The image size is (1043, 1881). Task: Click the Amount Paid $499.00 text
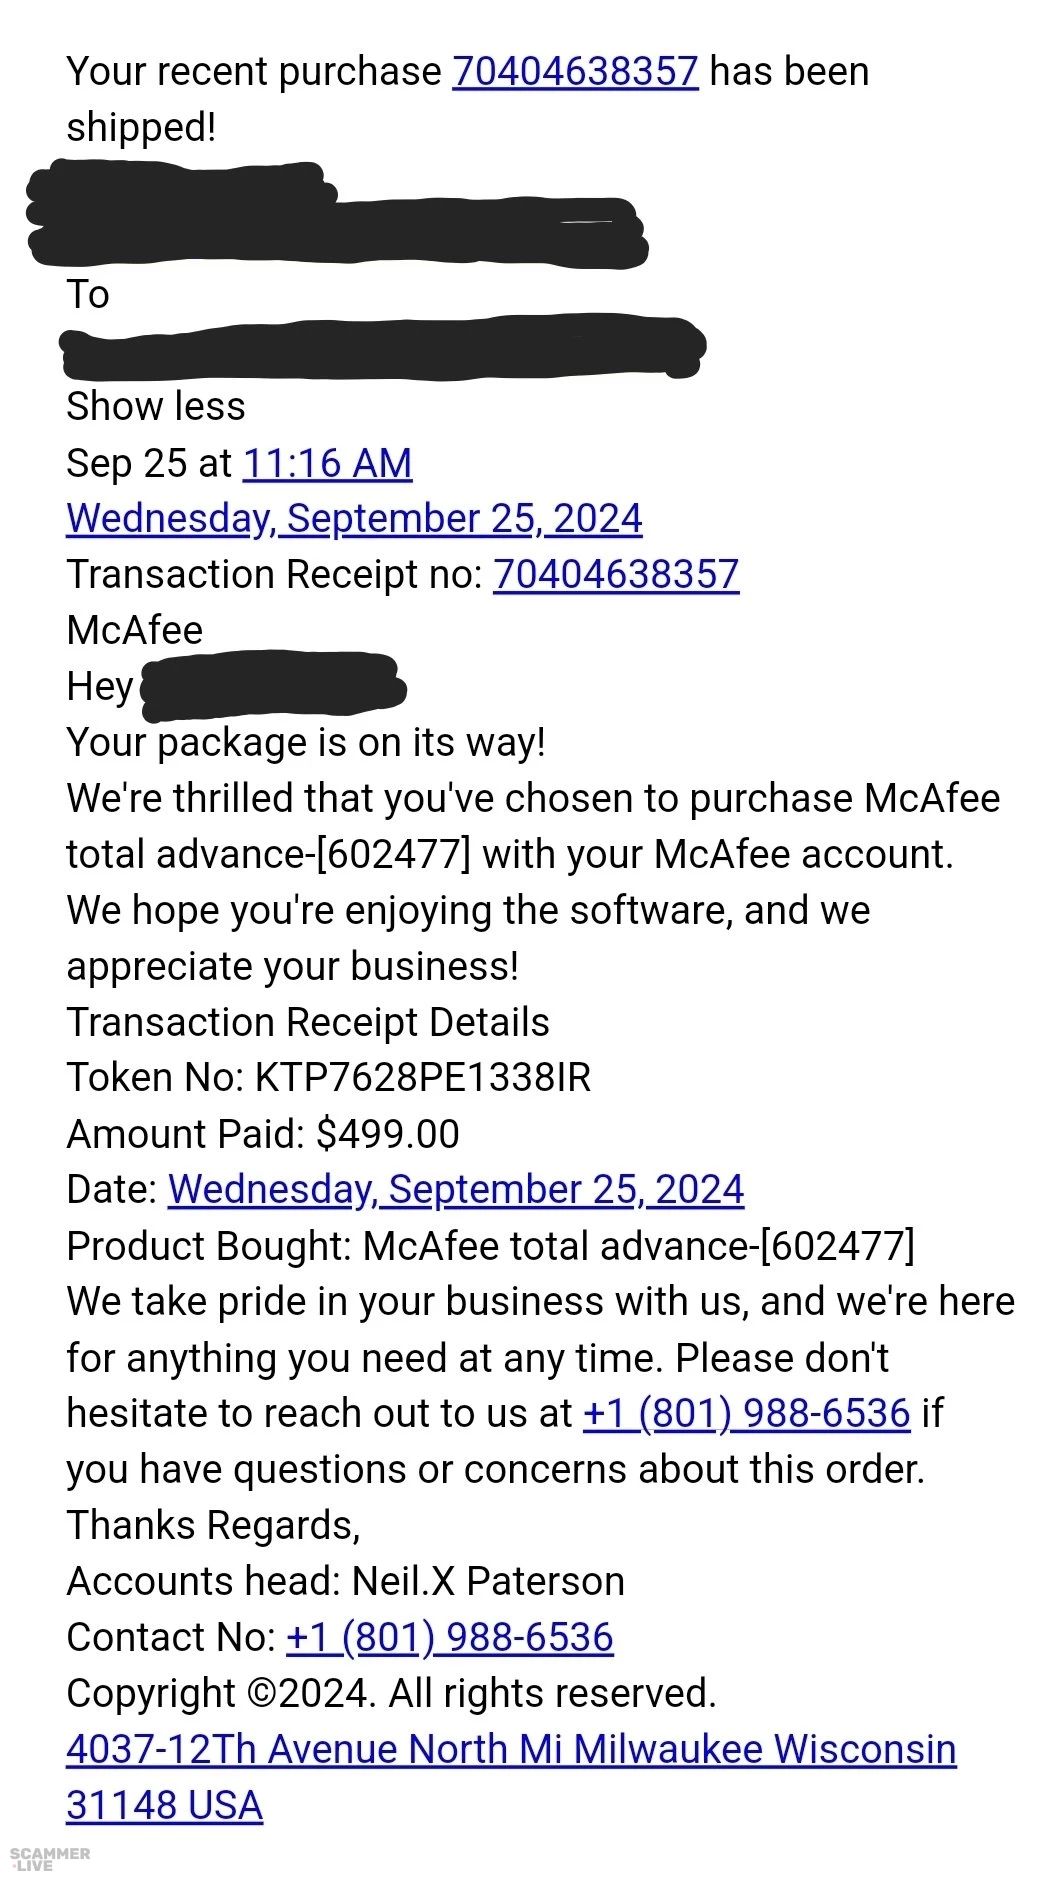(x=262, y=1134)
